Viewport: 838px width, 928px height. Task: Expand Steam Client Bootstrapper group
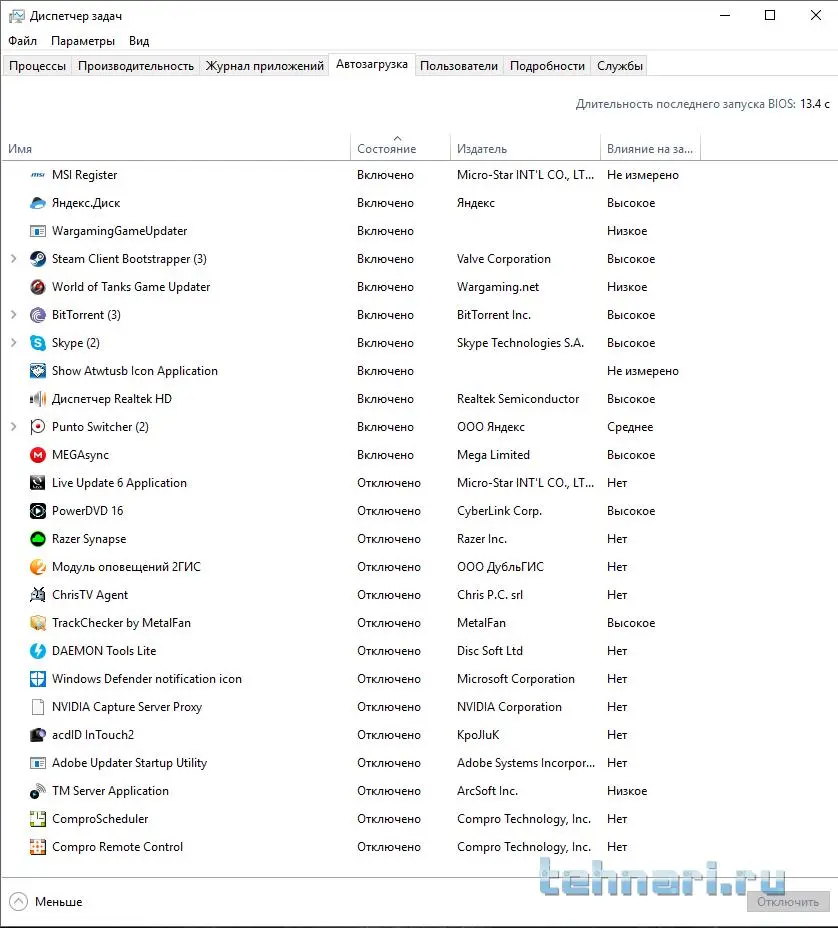pos(14,259)
